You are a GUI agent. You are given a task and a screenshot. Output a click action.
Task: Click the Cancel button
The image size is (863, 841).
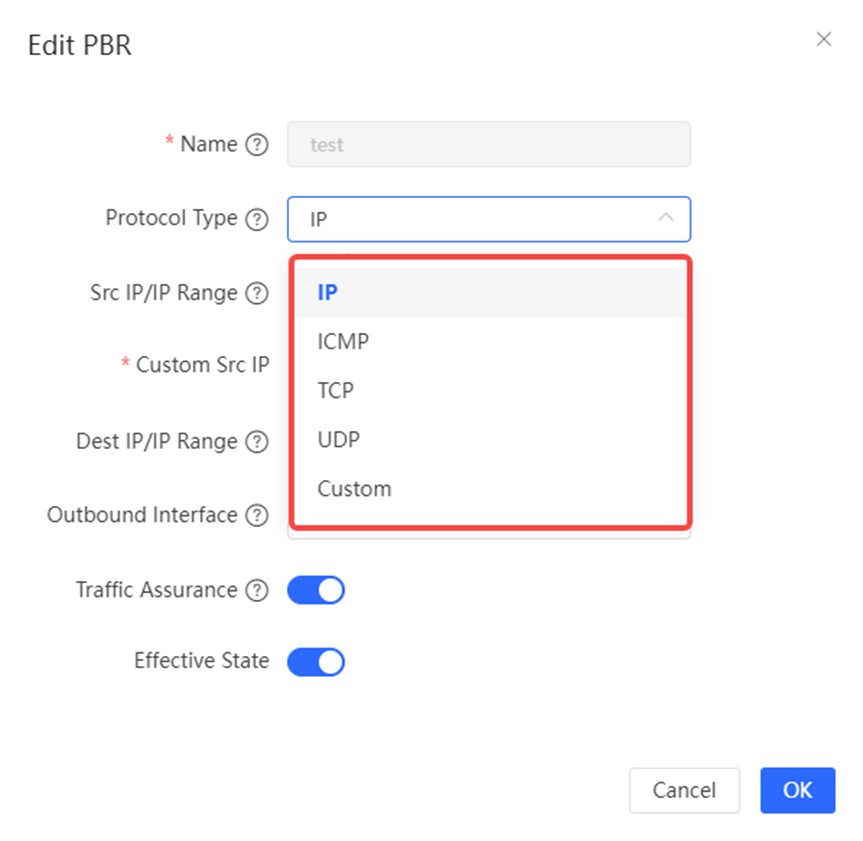pyautogui.click(x=684, y=790)
